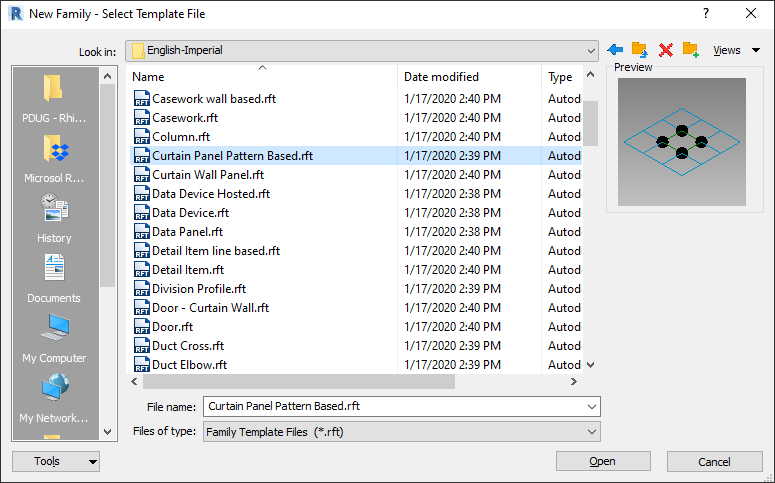Open Documents location in sidebar
775x483 pixels.
[x=54, y=278]
